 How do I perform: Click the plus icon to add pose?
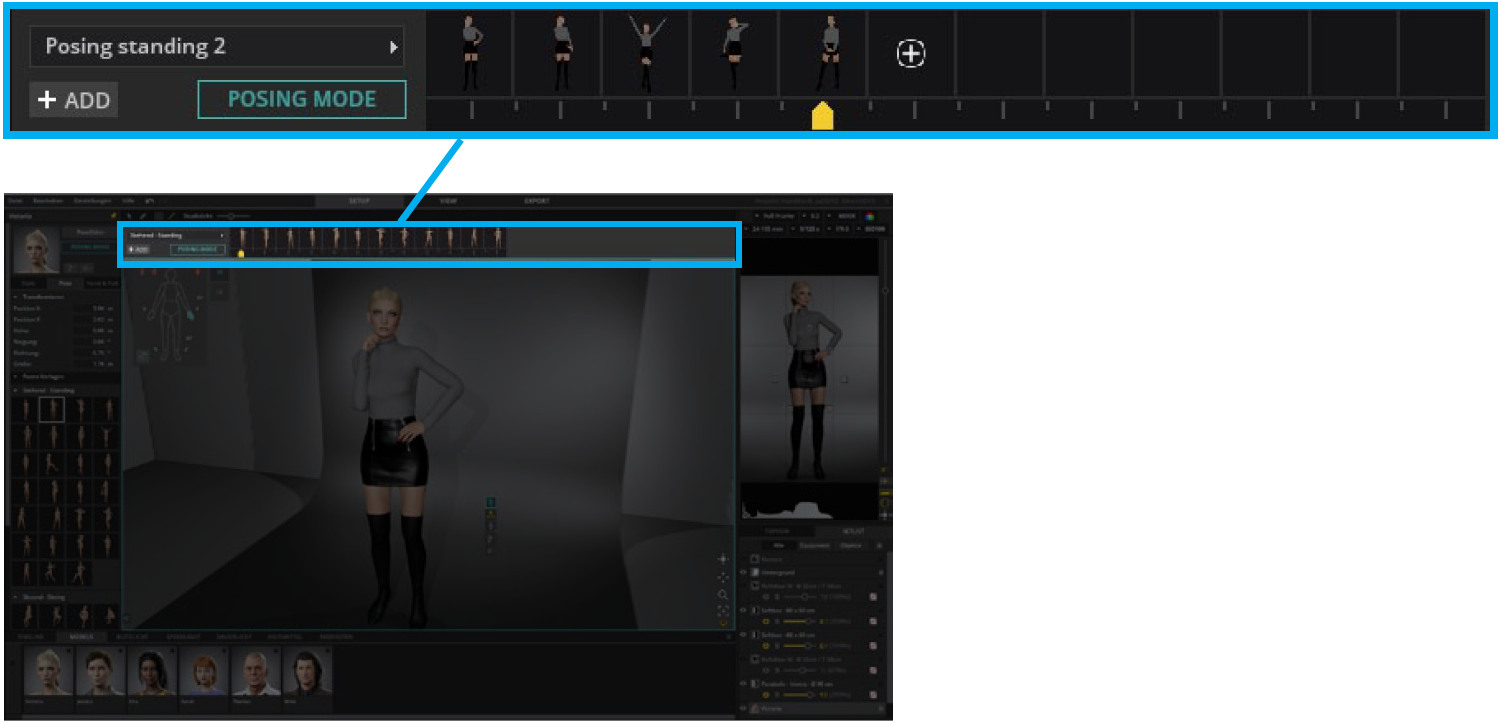pyautogui.click(x=910, y=55)
